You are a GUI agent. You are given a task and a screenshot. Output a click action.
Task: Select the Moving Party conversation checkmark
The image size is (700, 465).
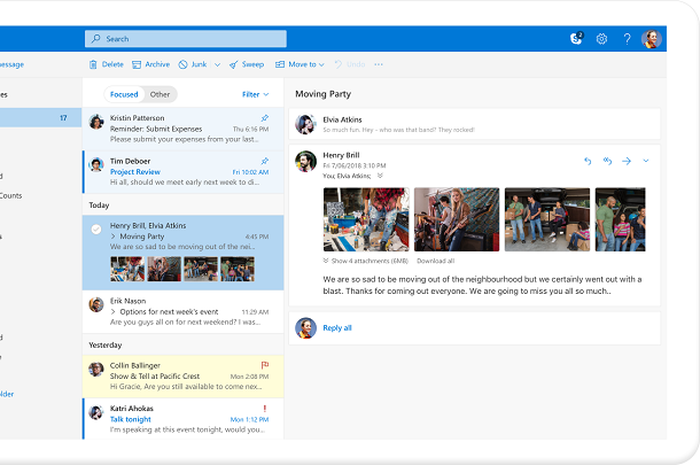tap(96, 229)
